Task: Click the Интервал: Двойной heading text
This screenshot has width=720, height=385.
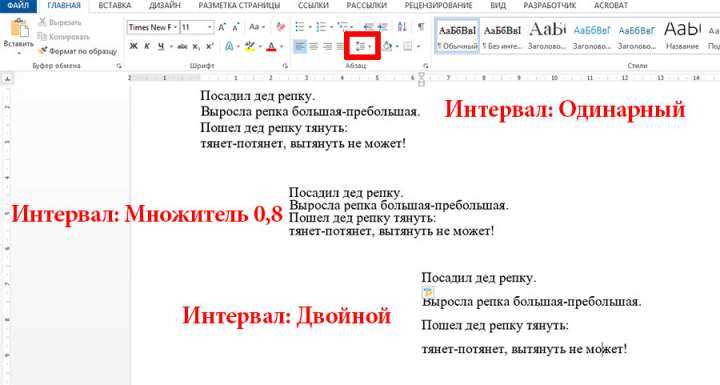Action: point(287,316)
